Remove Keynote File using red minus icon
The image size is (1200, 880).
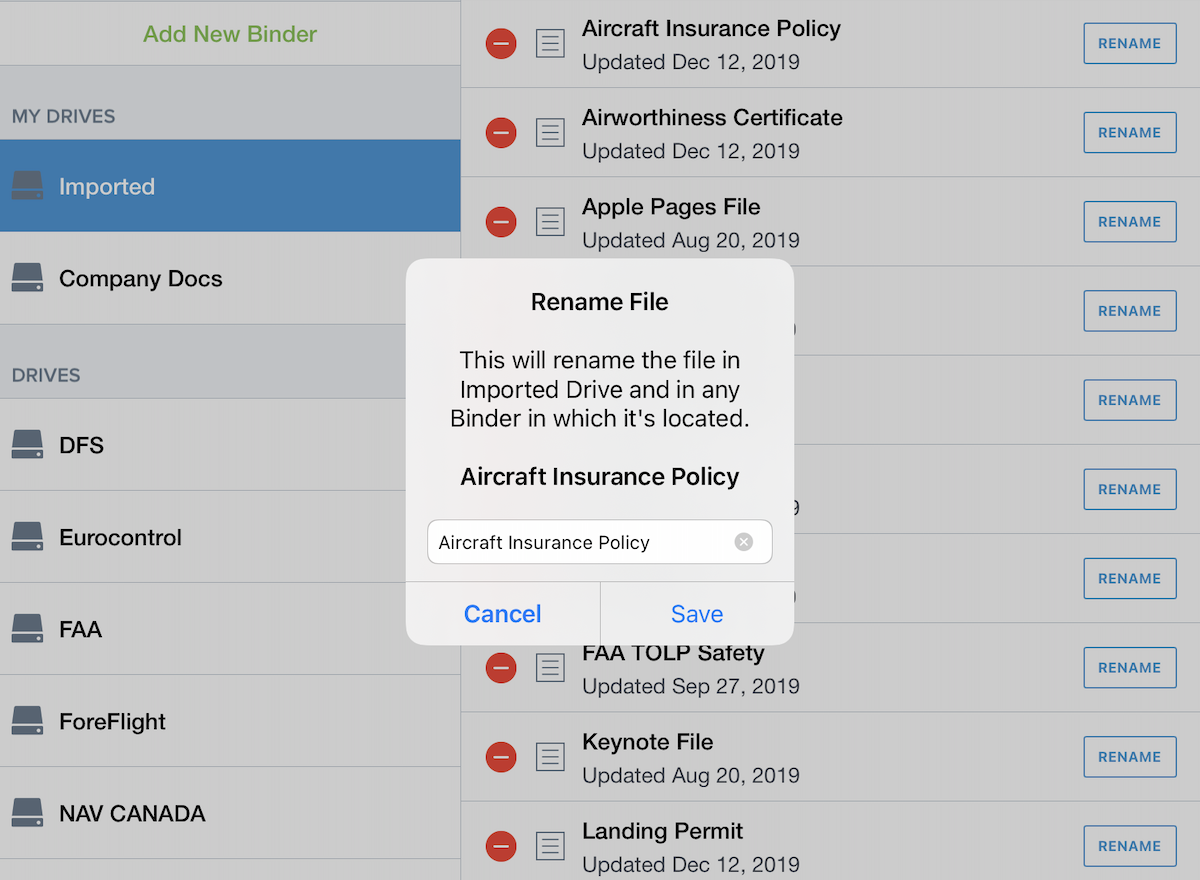[x=501, y=757]
